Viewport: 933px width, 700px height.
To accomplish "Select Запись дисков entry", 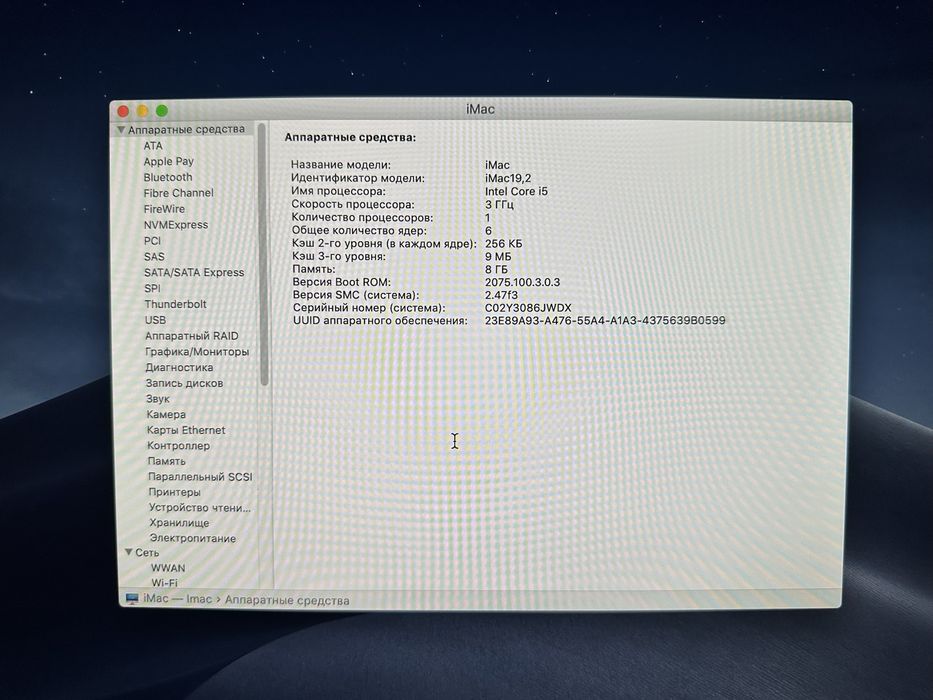I will [x=184, y=383].
